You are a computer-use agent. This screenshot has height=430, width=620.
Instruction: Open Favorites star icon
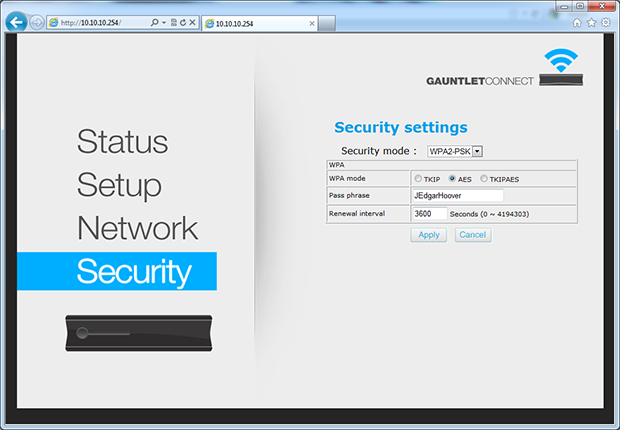pos(591,22)
